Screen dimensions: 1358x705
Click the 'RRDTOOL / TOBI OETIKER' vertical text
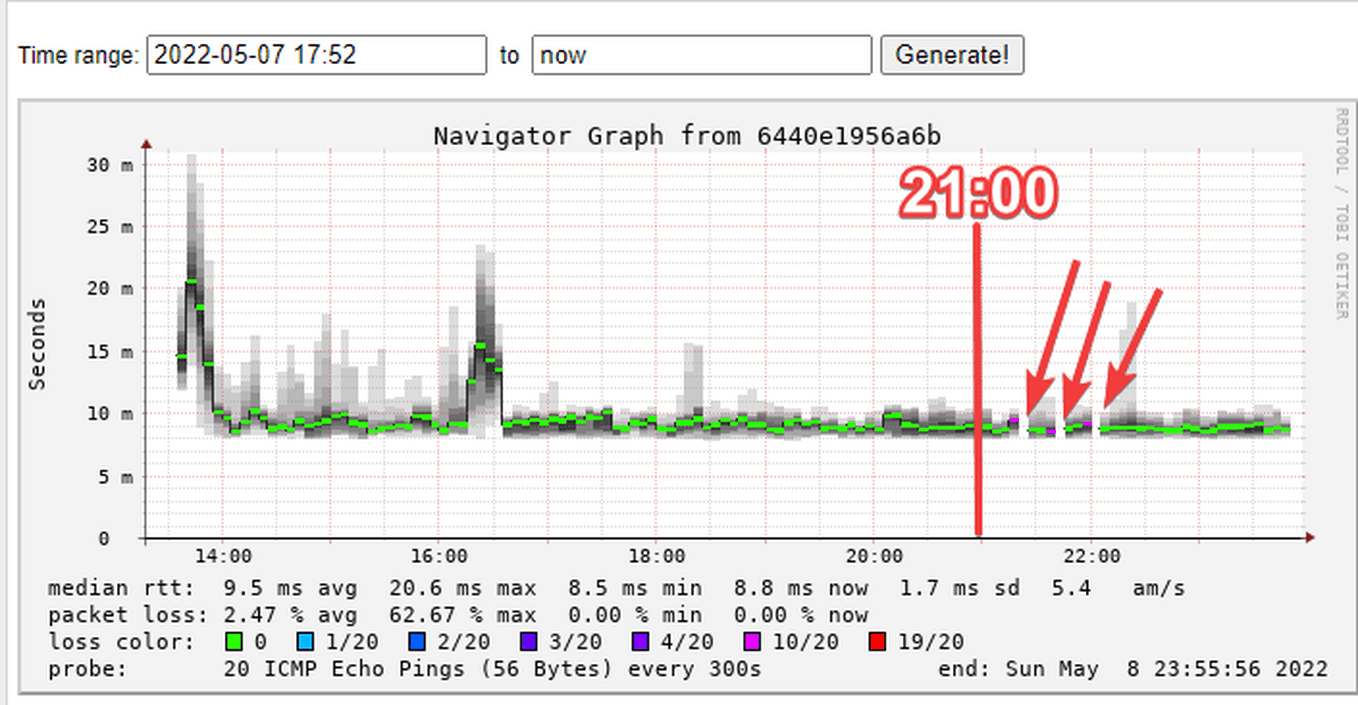(x=1341, y=214)
